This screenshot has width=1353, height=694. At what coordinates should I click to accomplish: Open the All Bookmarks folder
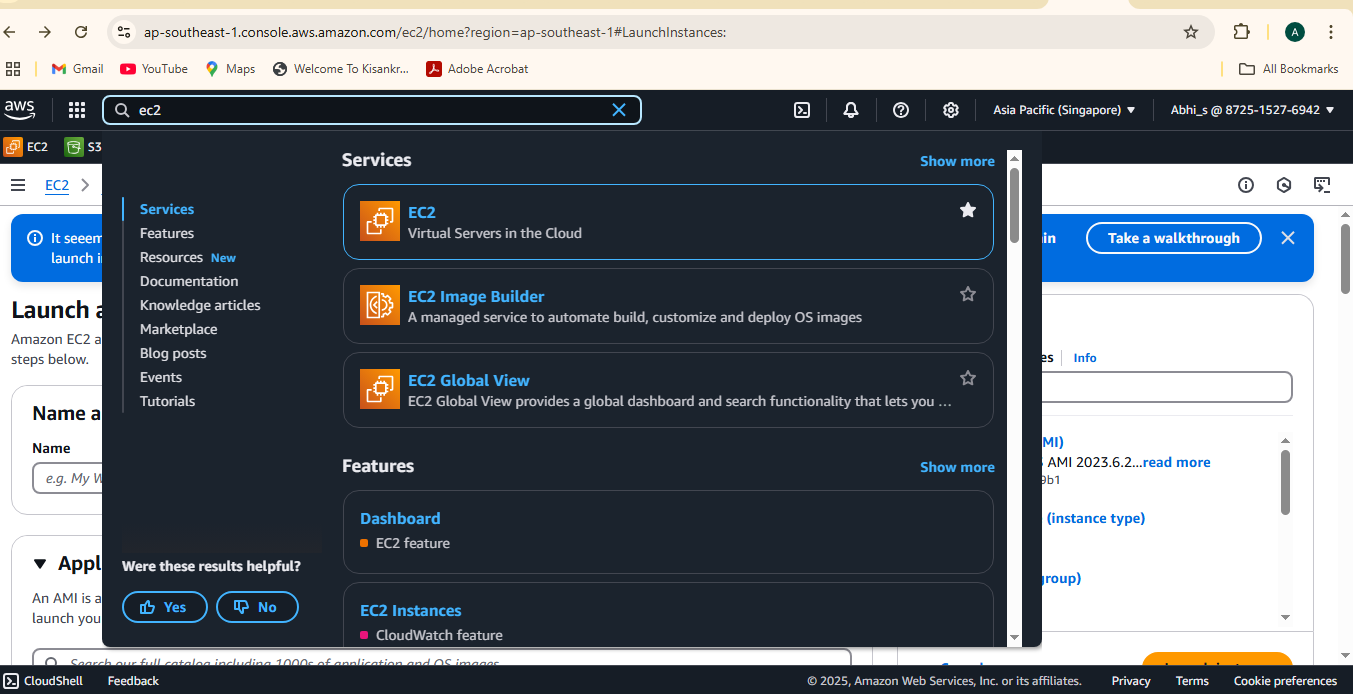[x=1288, y=69]
